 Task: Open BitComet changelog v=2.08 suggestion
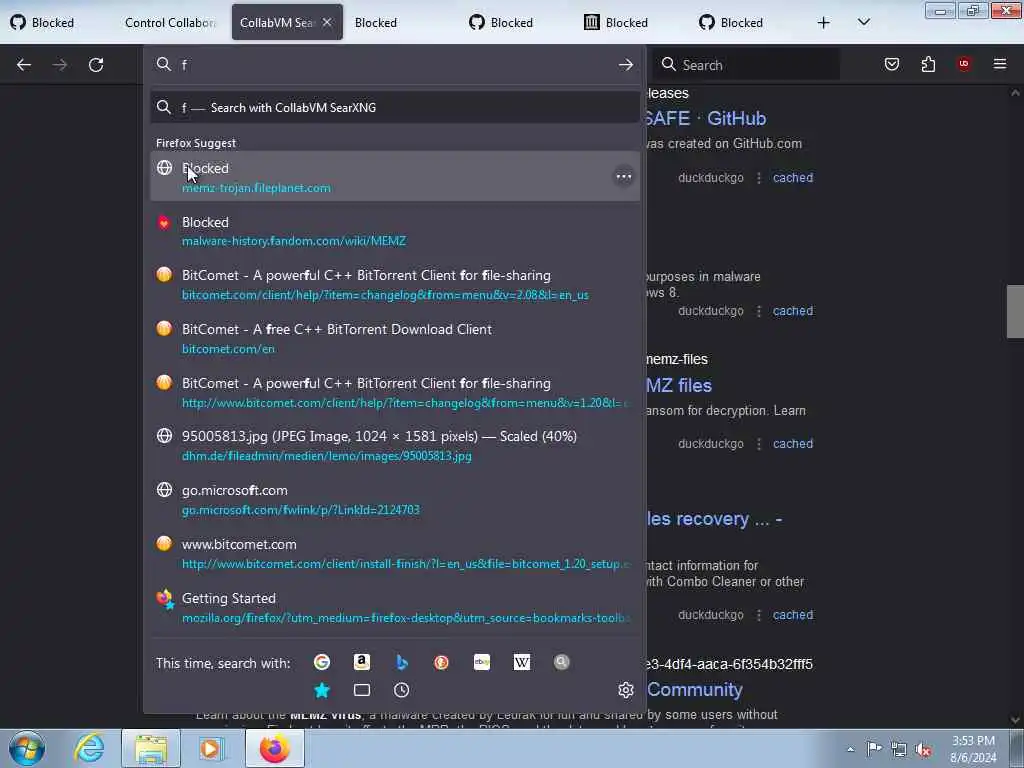coord(395,285)
